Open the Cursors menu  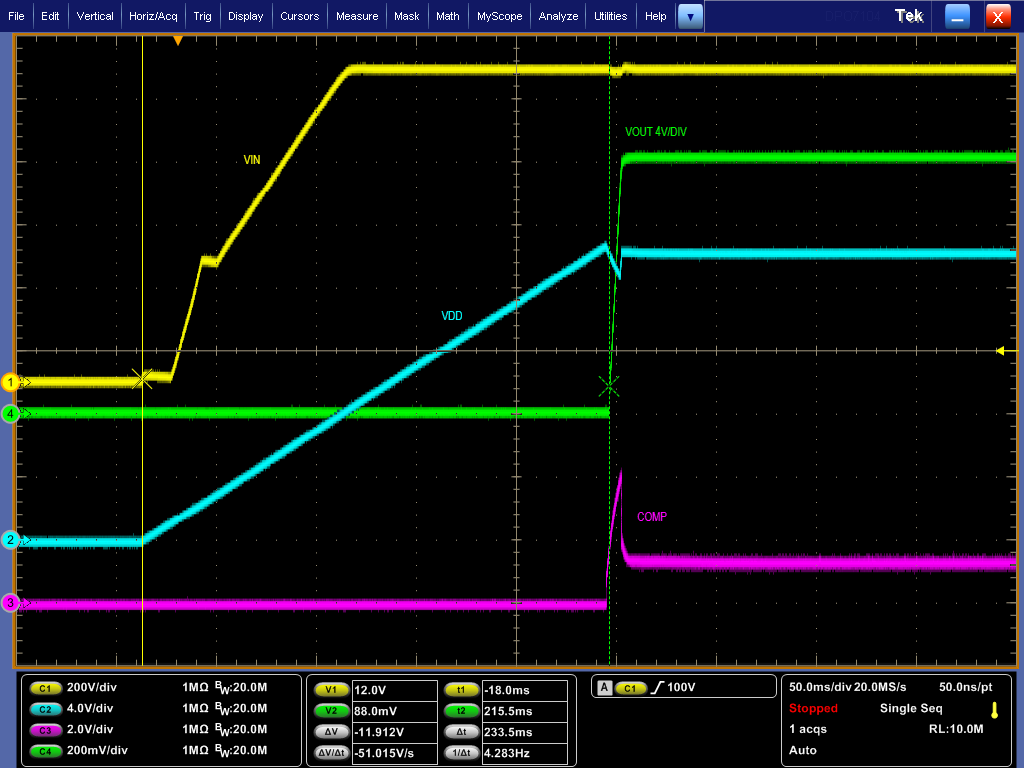tap(302, 16)
